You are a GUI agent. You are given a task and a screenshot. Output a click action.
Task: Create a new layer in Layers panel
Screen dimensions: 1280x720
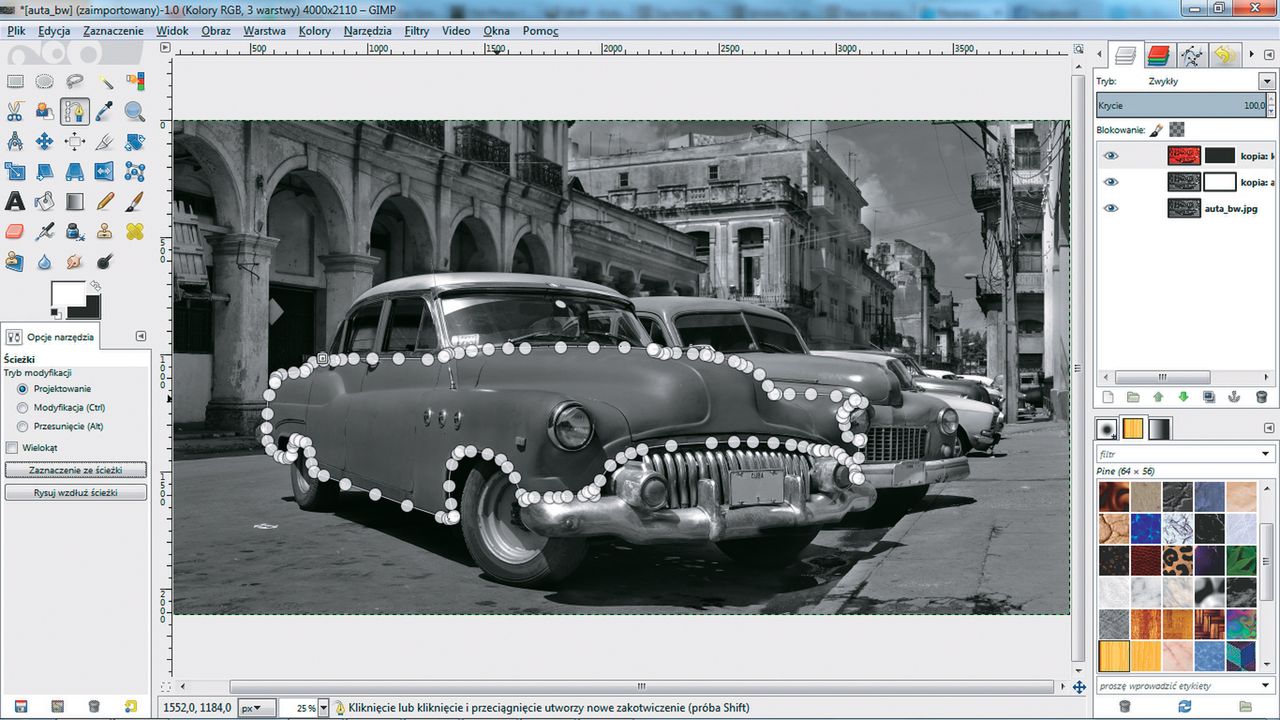[1108, 397]
